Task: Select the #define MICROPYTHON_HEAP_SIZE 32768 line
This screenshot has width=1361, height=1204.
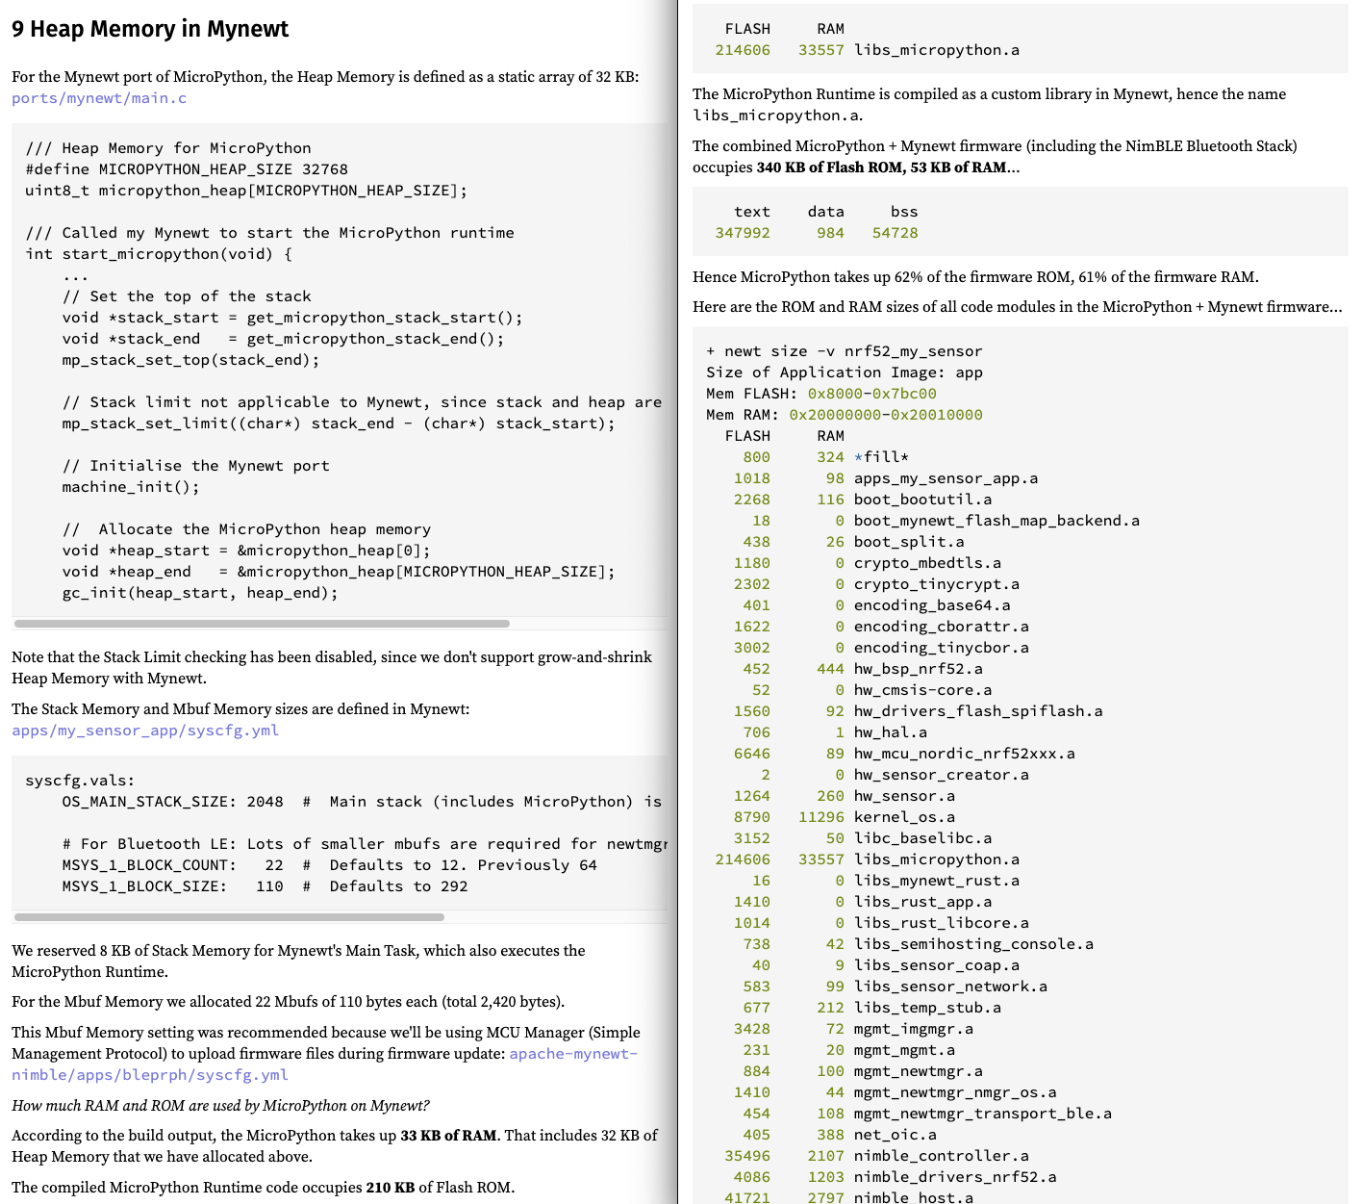Action: point(186,169)
